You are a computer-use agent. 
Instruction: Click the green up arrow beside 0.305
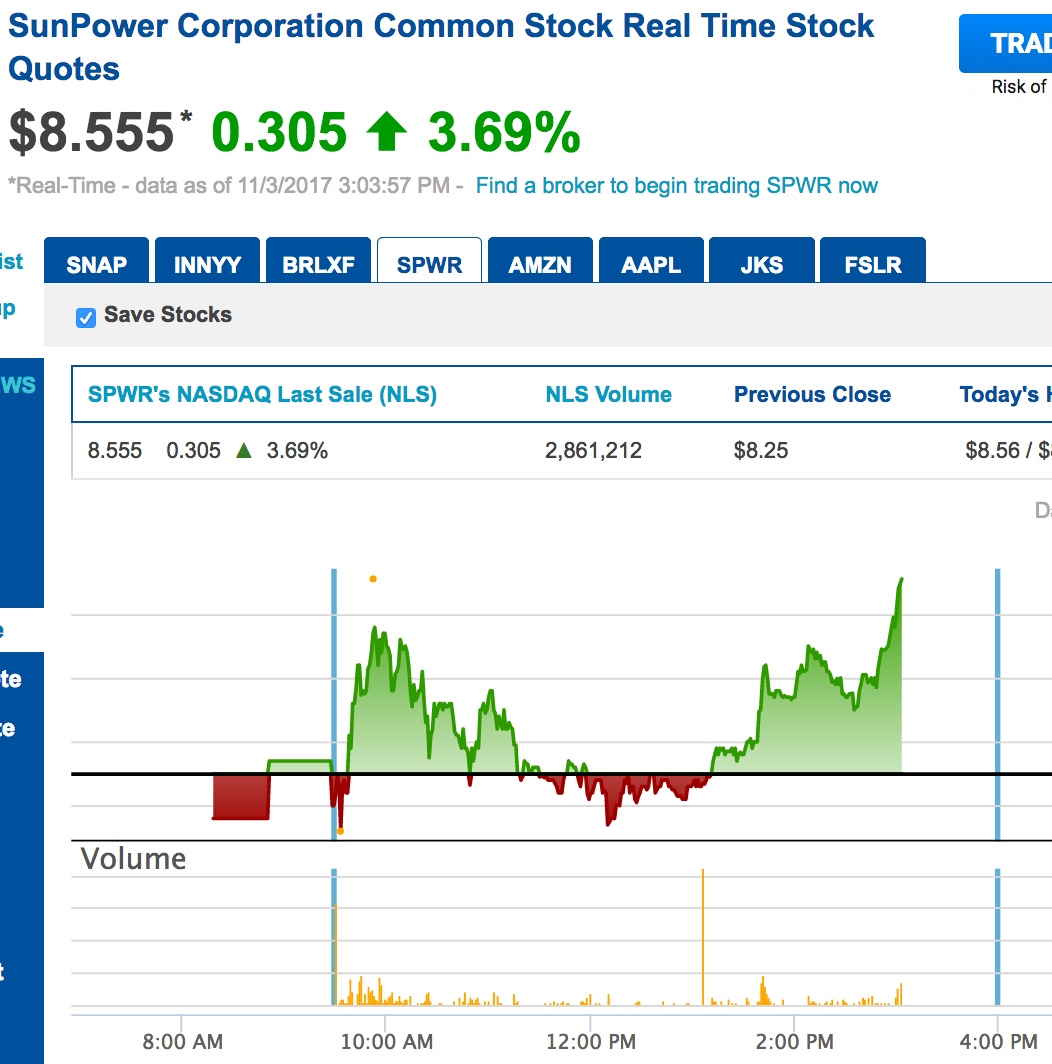pos(387,132)
